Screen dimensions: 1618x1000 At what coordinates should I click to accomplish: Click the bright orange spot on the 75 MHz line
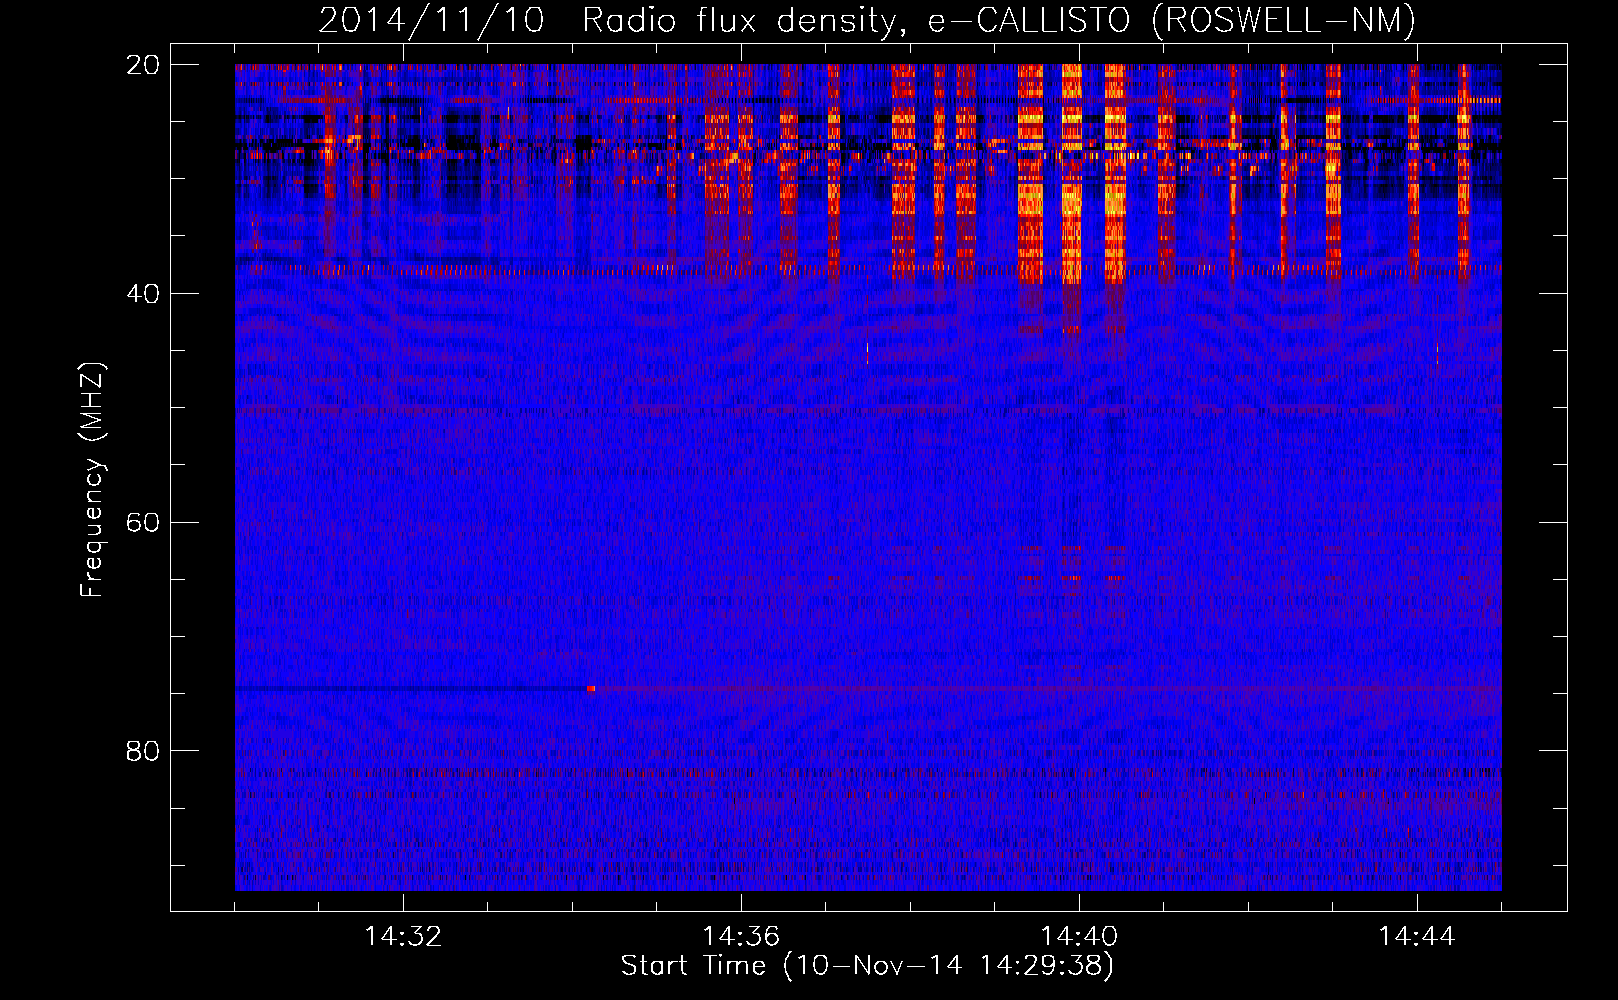pos(591,689)
